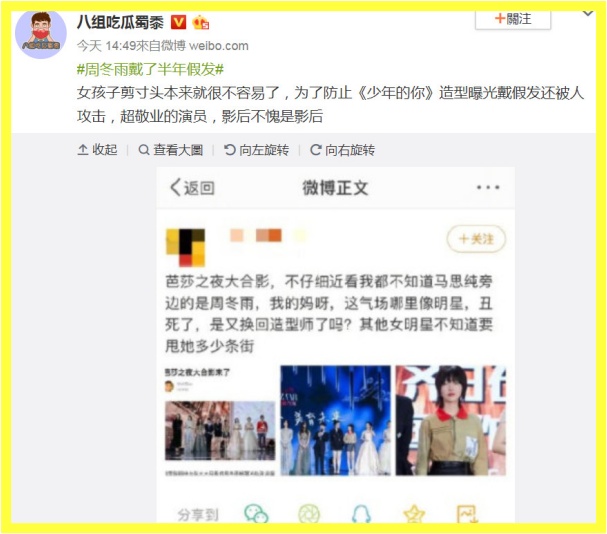
Task: Collapse the image using 收起
Action: click(x=97, y=150)
